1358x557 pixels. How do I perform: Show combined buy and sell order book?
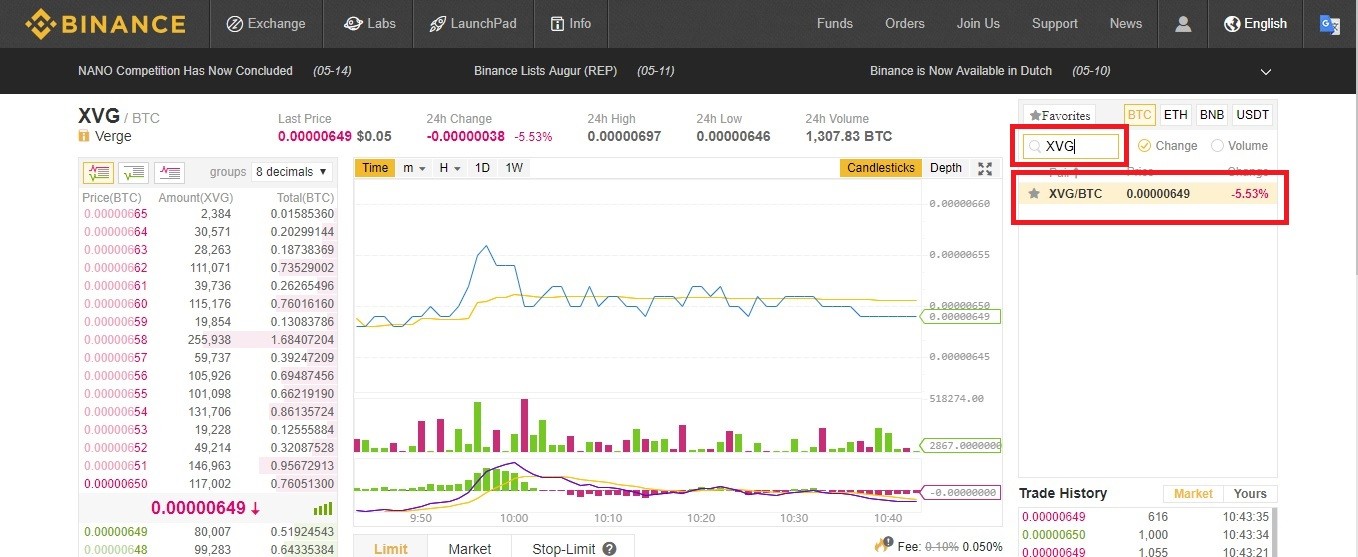pyautogui.click(x=99, y=172)
